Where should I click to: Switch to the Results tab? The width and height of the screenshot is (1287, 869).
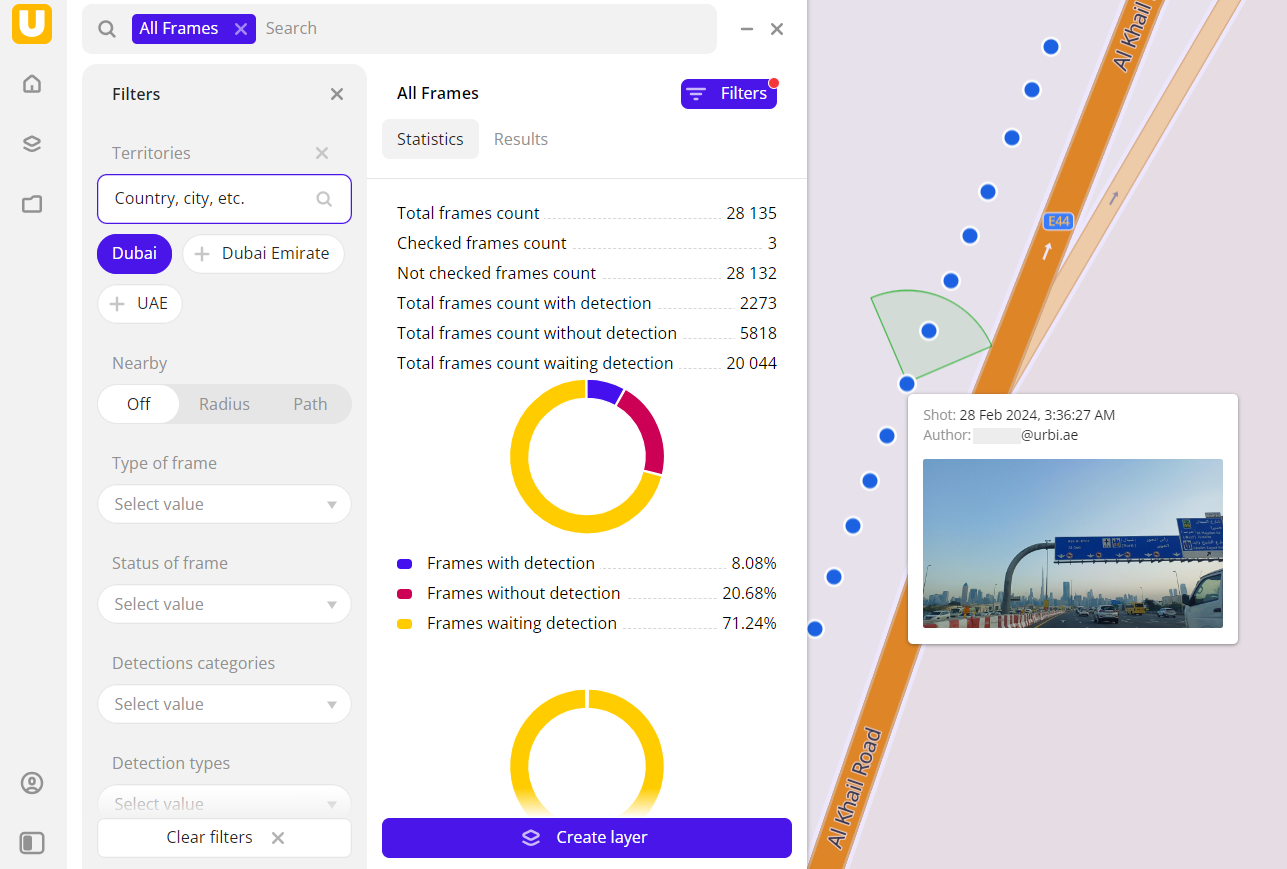(x=521, y=139)
